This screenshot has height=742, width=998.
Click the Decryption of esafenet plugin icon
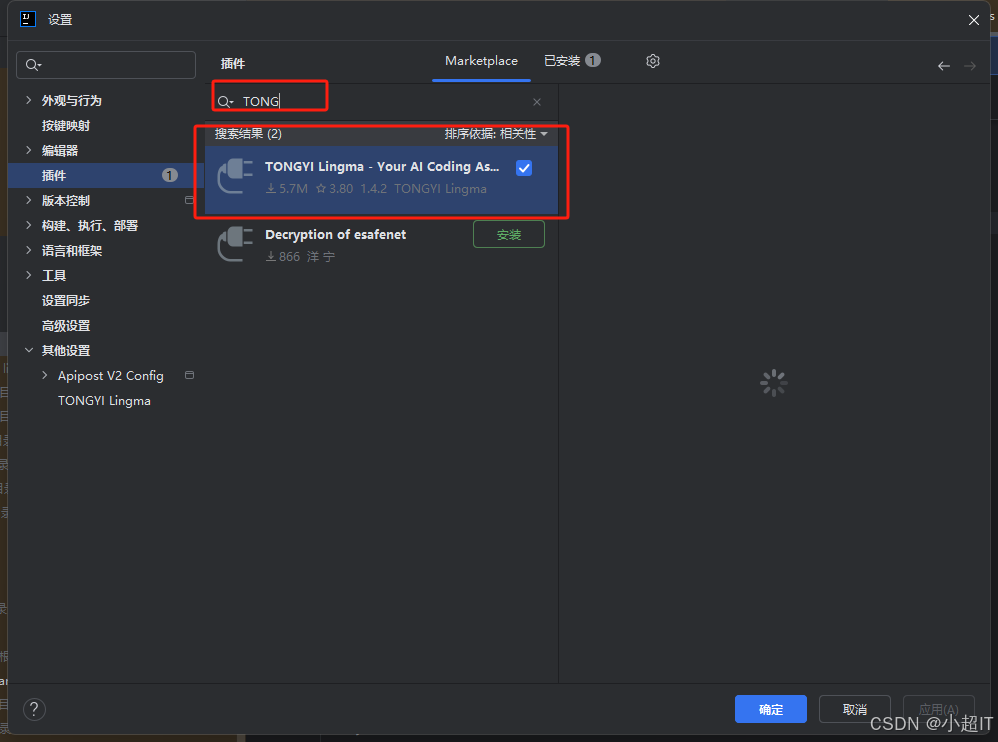click(x=235, y=244)
